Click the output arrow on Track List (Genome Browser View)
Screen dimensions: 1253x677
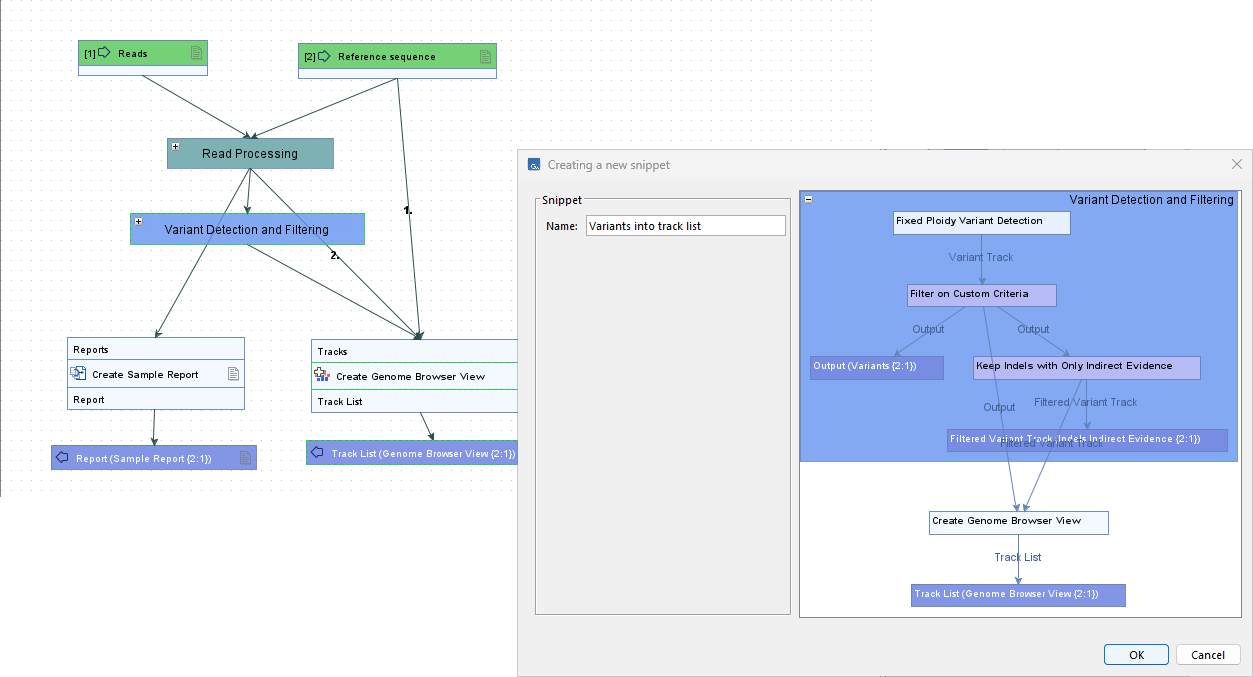(x=317, y=452)
